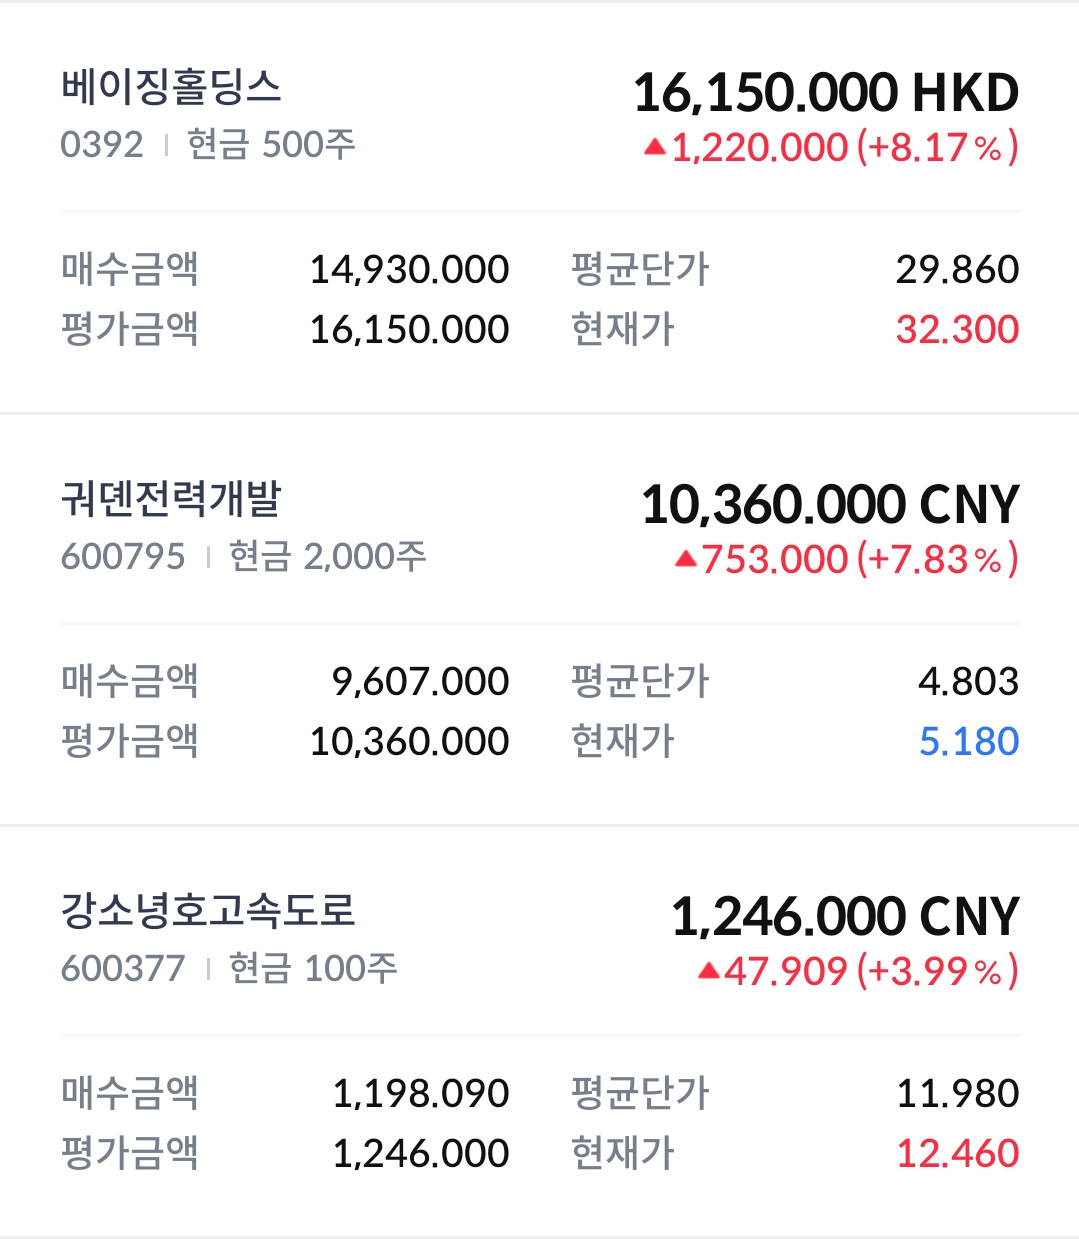Tap 베이징홀딩스 현재가 32.300
This screenshot has height=1239, width=1079.
(x=957, y=330)
